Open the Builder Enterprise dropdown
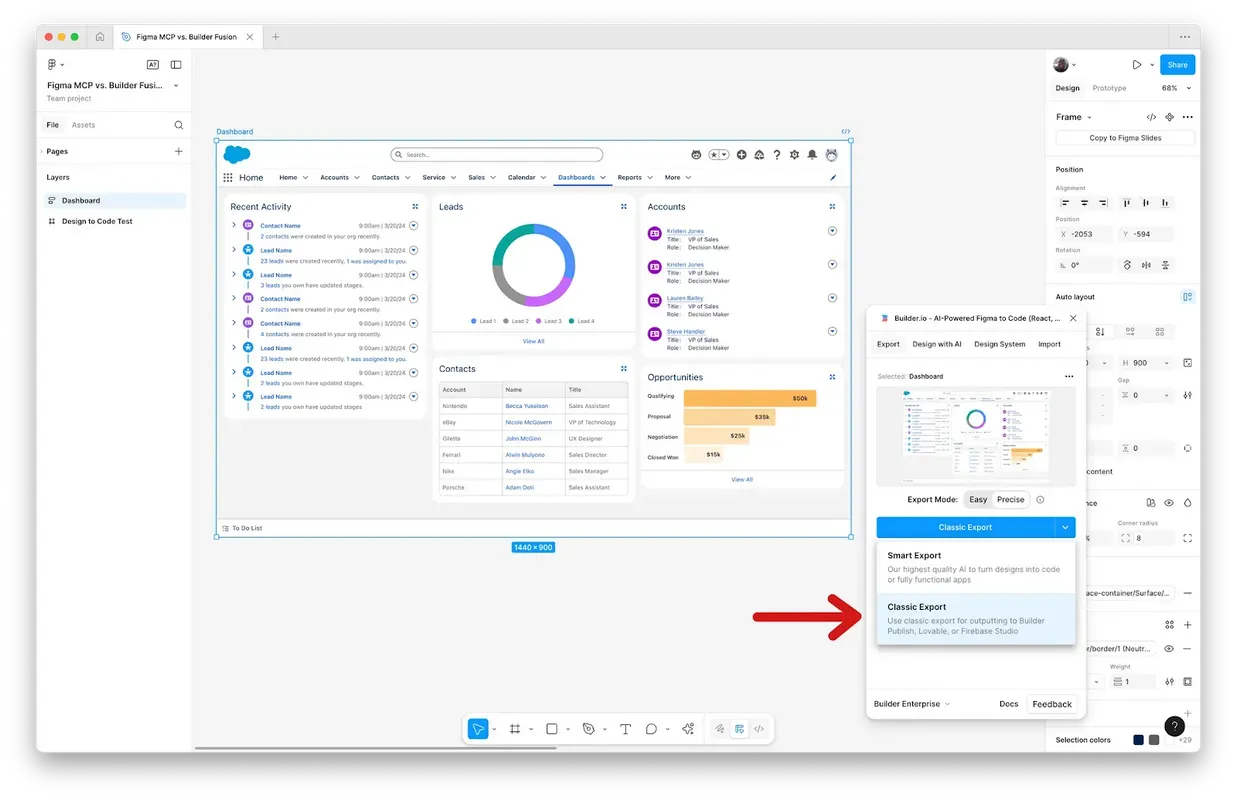This screenshot has height=800, width=1237. click(x=911, y=704)
